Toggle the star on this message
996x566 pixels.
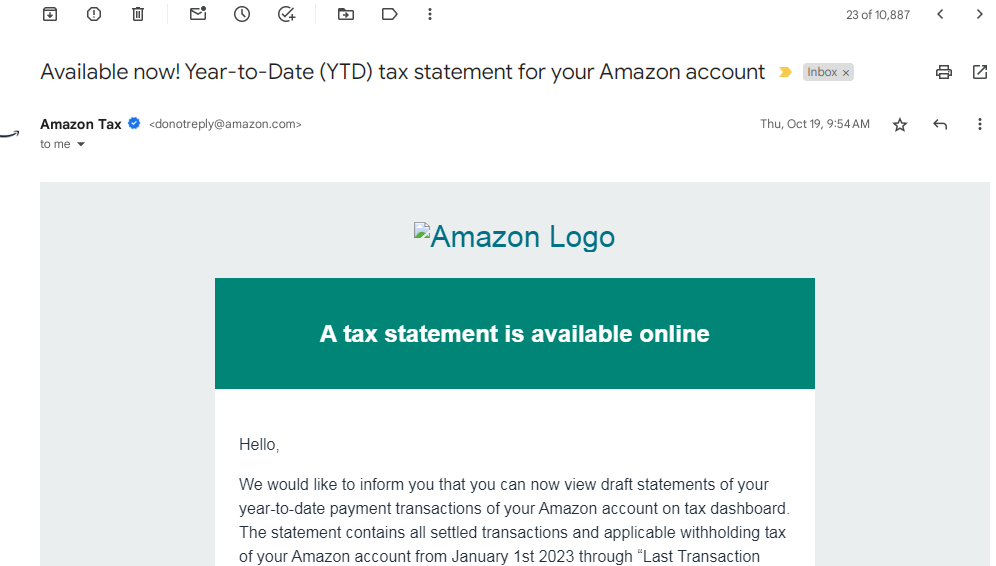(899, 125)
